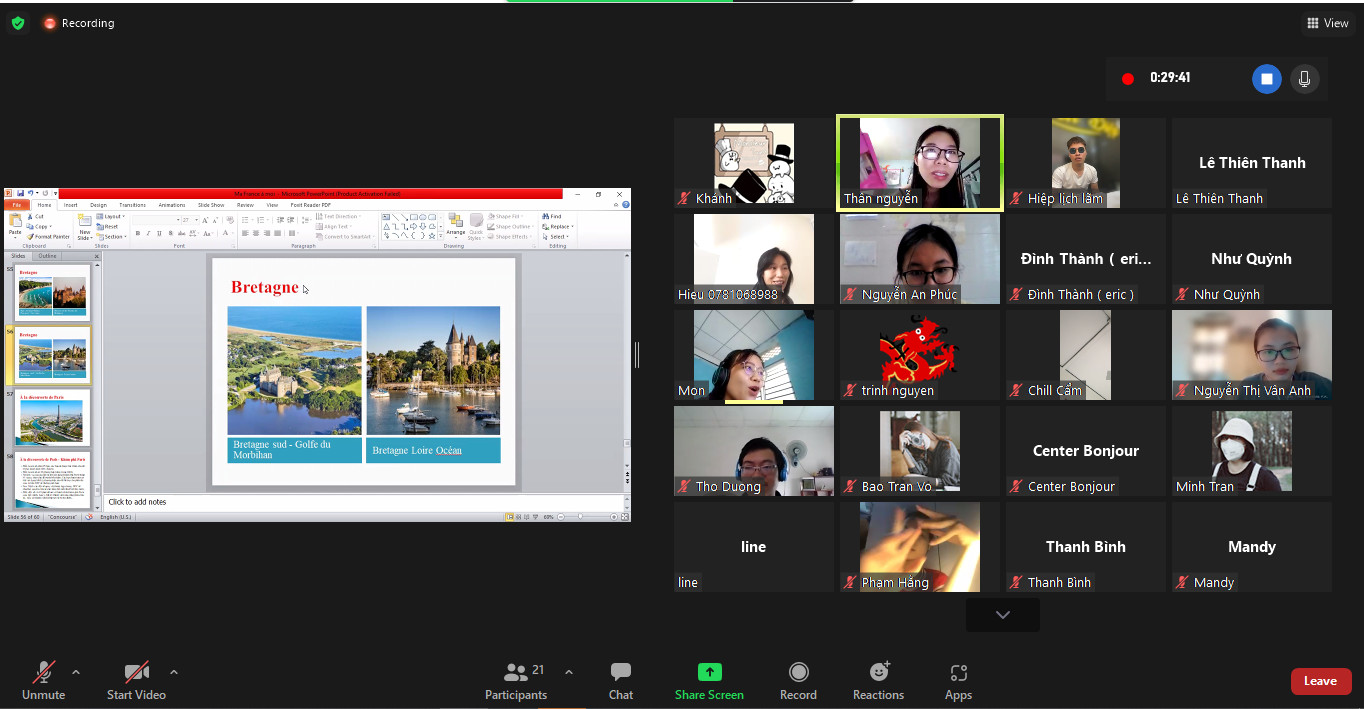Viewport: 1364px width, 709px height.
Task: Expand the audio options arrow next to Unmute
Action: 76,672
